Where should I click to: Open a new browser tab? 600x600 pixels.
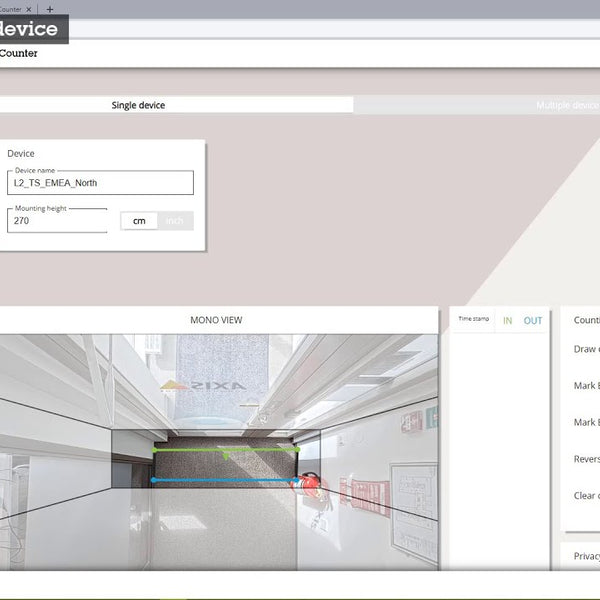pos(50,9)
